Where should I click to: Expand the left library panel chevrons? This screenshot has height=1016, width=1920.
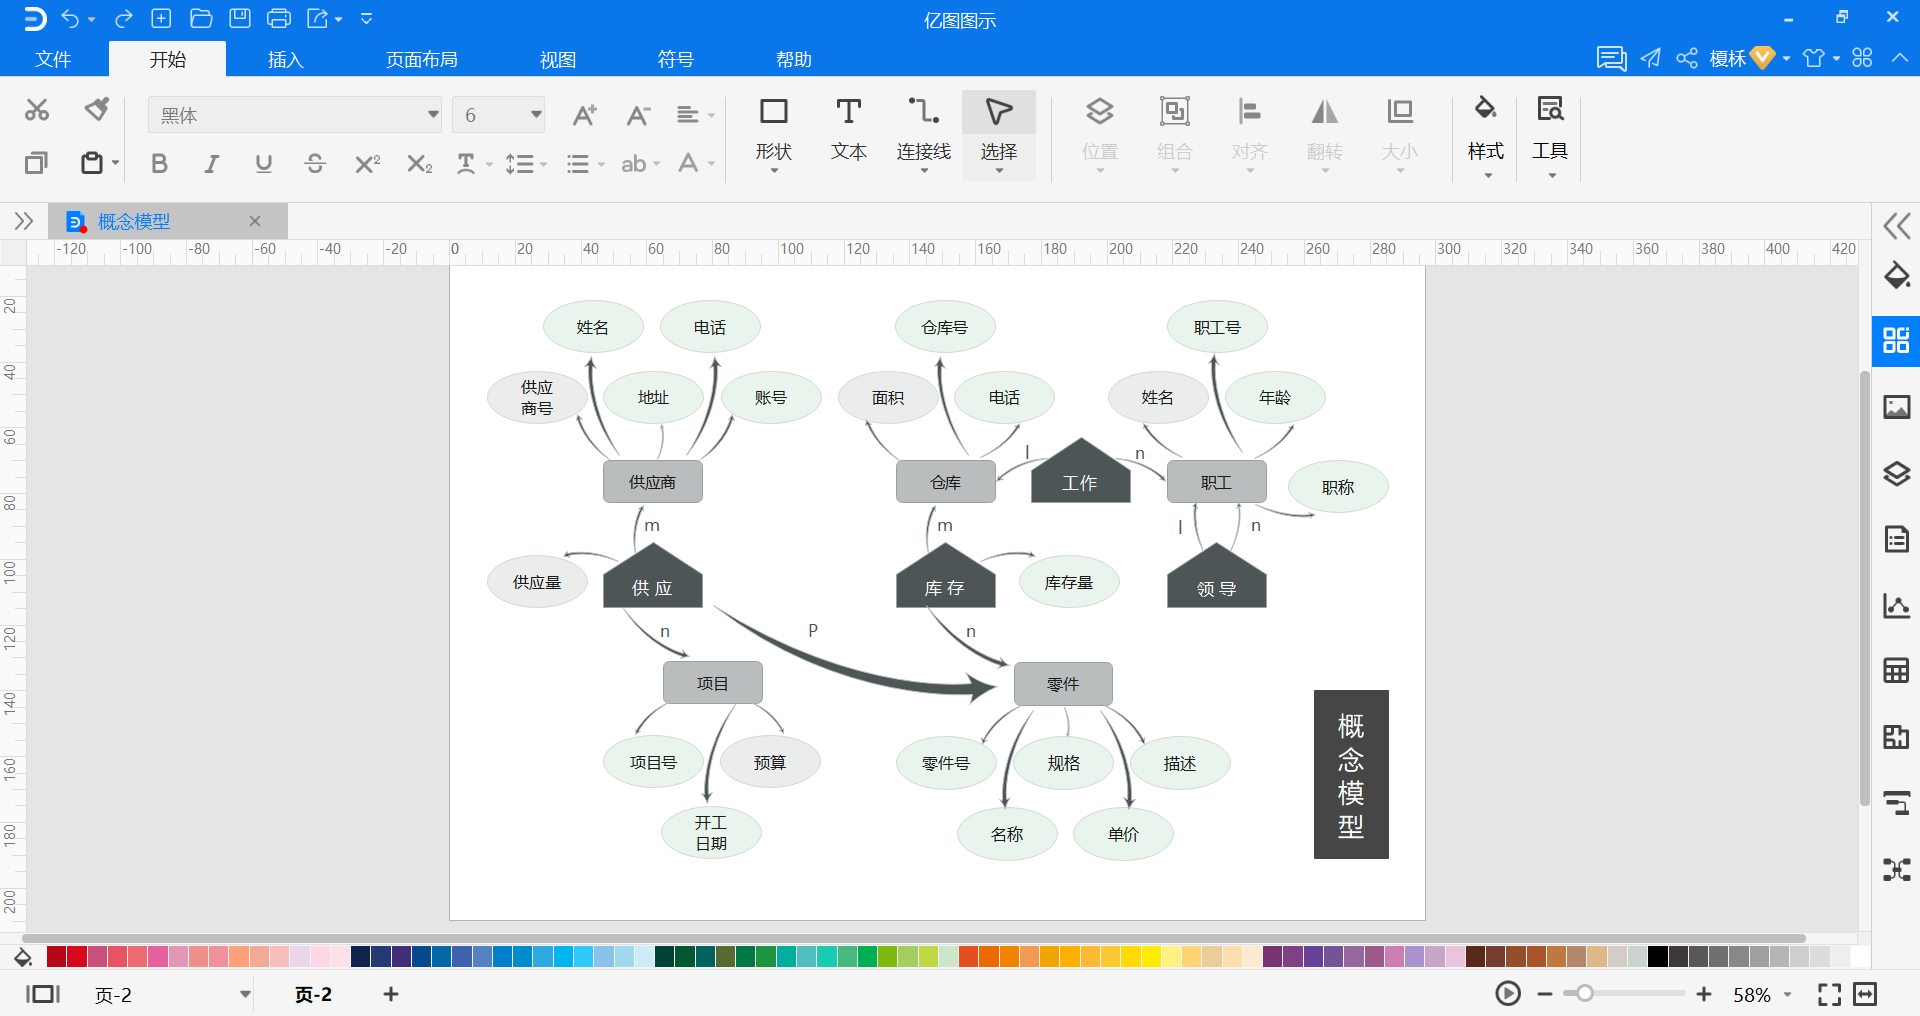(24, 221)
